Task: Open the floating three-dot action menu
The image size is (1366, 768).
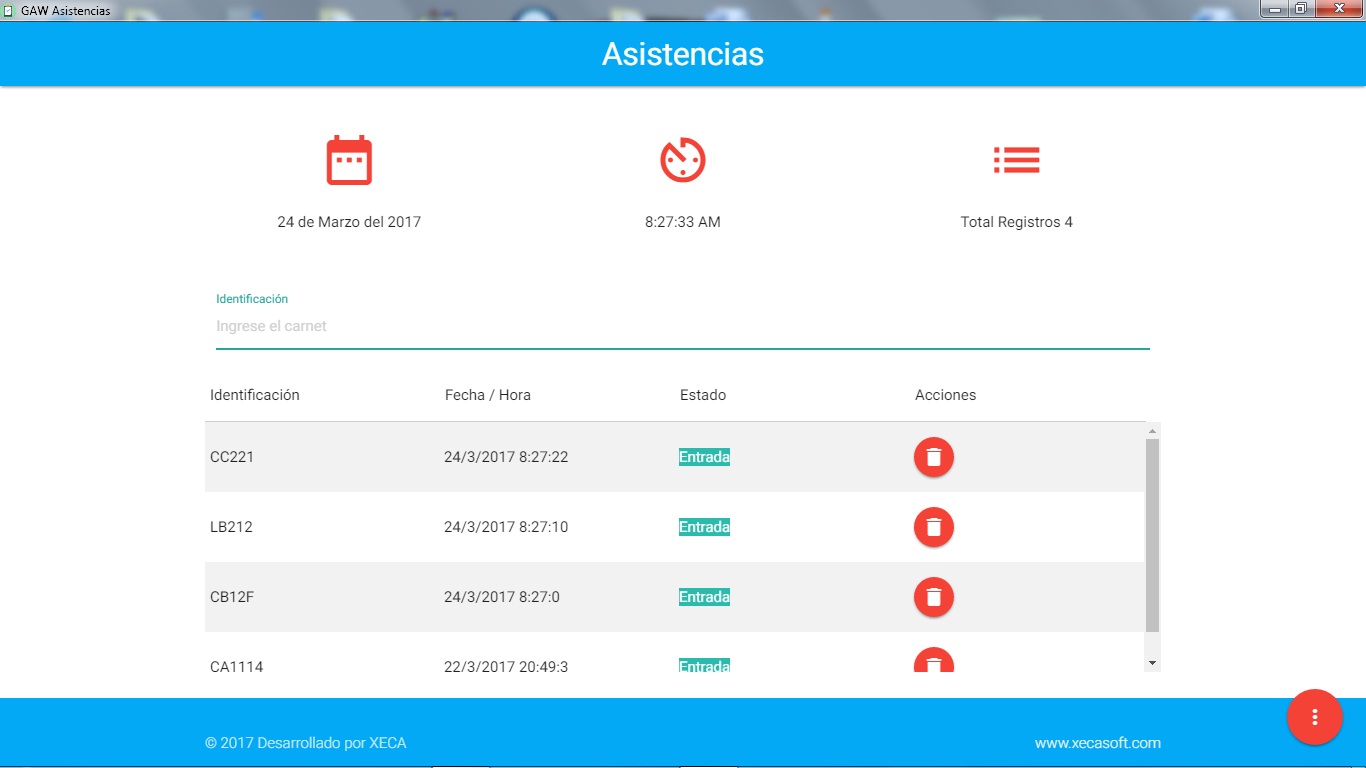Action: point(1315,717)
